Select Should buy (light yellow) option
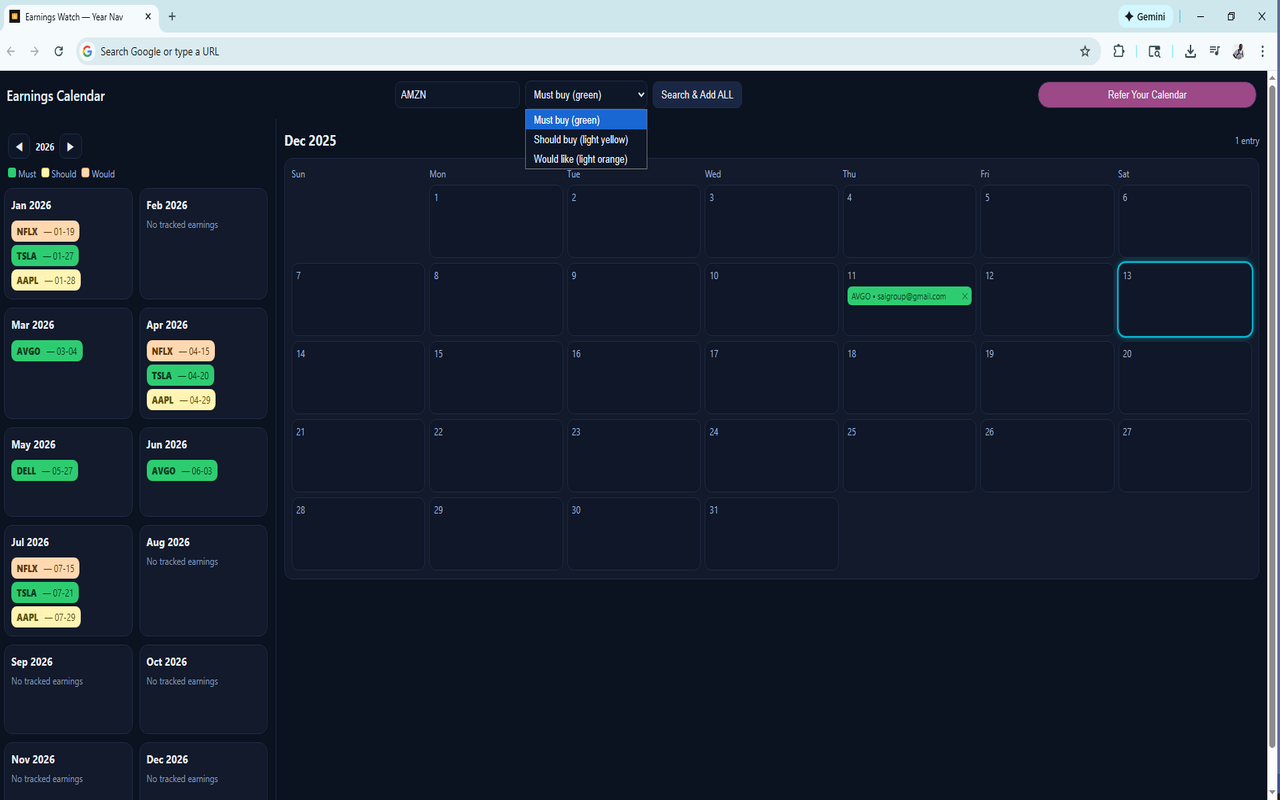The image size is (1280, 800). (580, 140)
